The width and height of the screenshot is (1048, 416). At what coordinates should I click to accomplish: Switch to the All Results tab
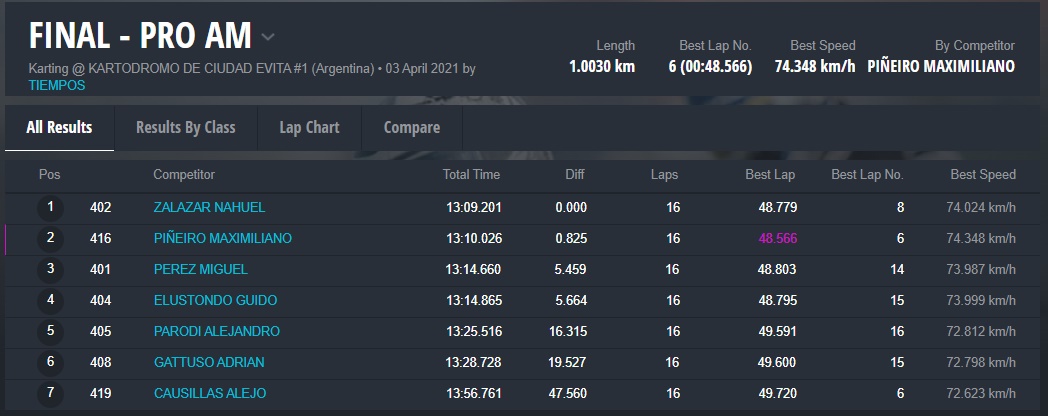click(x=59, y=127)
